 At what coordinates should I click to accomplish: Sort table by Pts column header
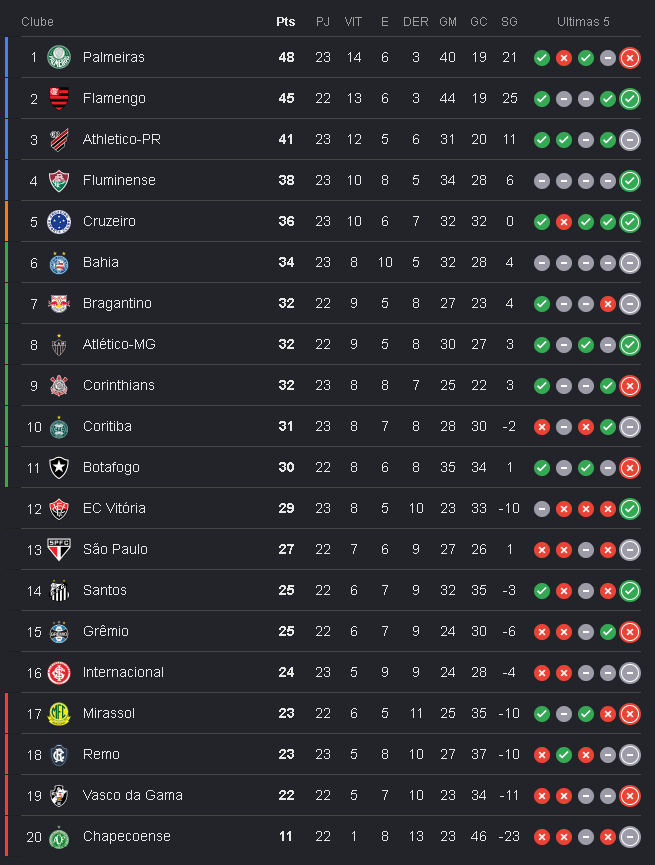point(286,22)
